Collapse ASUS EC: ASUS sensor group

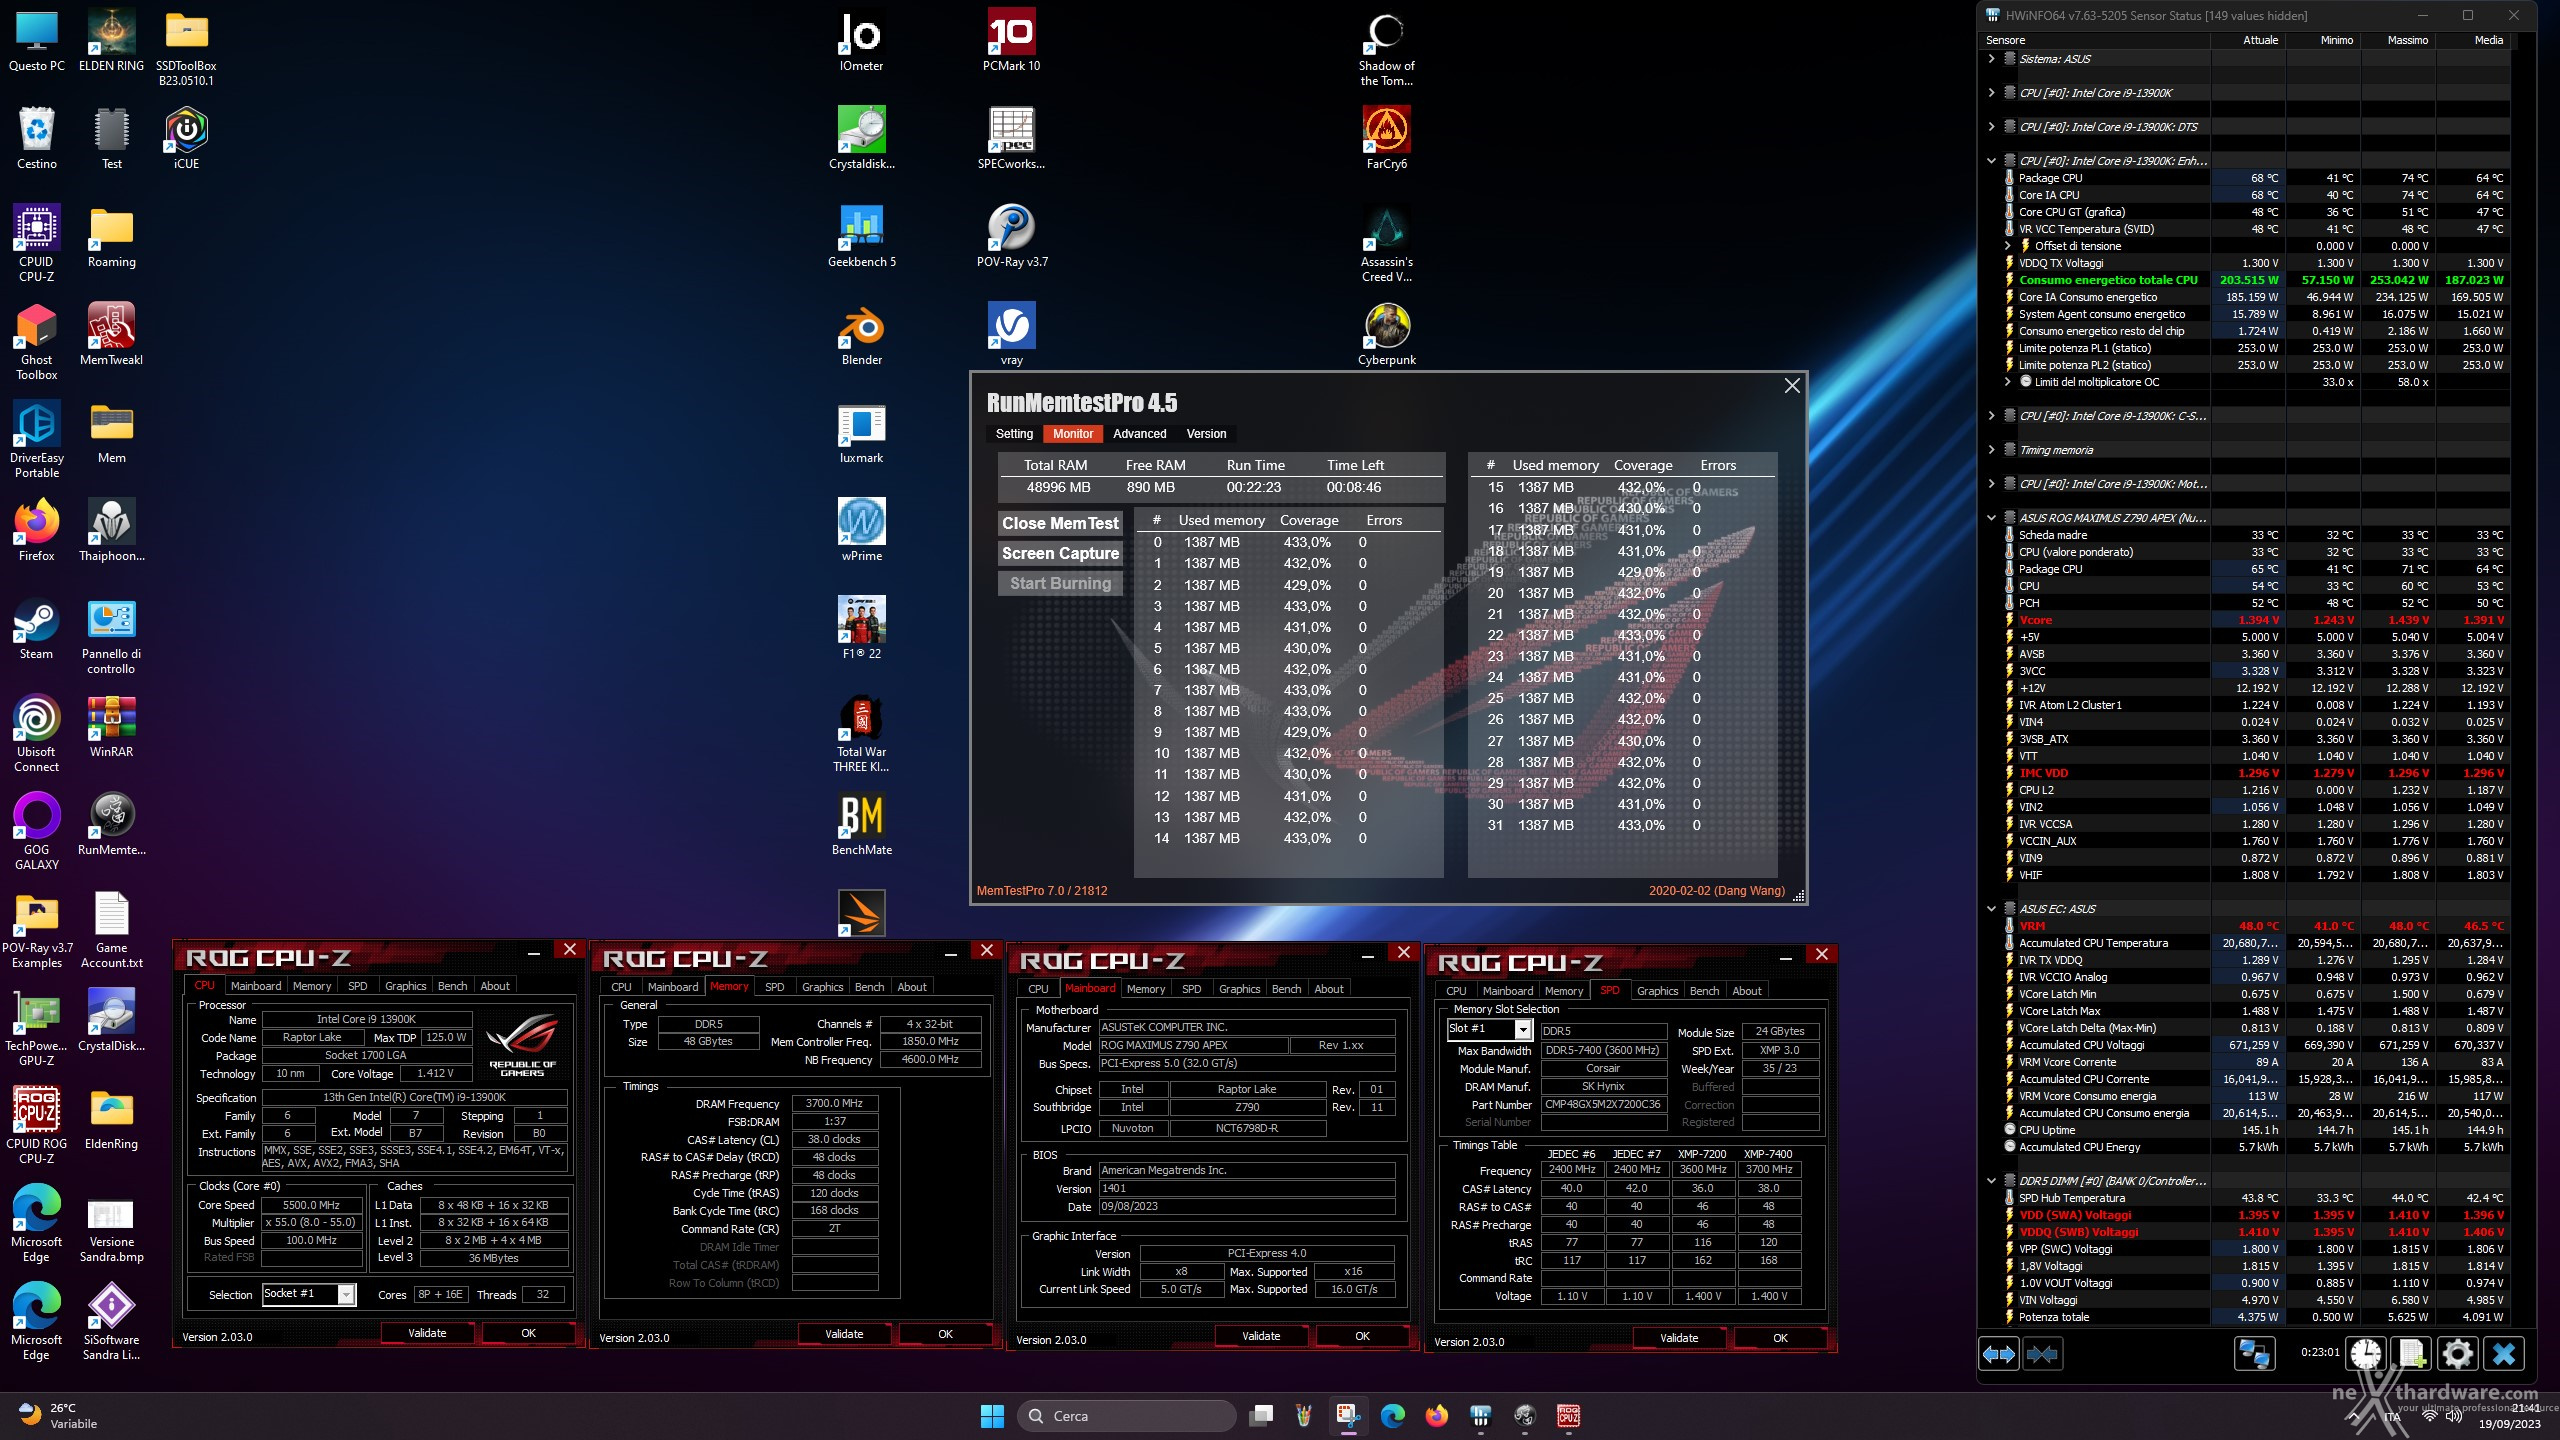[x=1991, y=909]
